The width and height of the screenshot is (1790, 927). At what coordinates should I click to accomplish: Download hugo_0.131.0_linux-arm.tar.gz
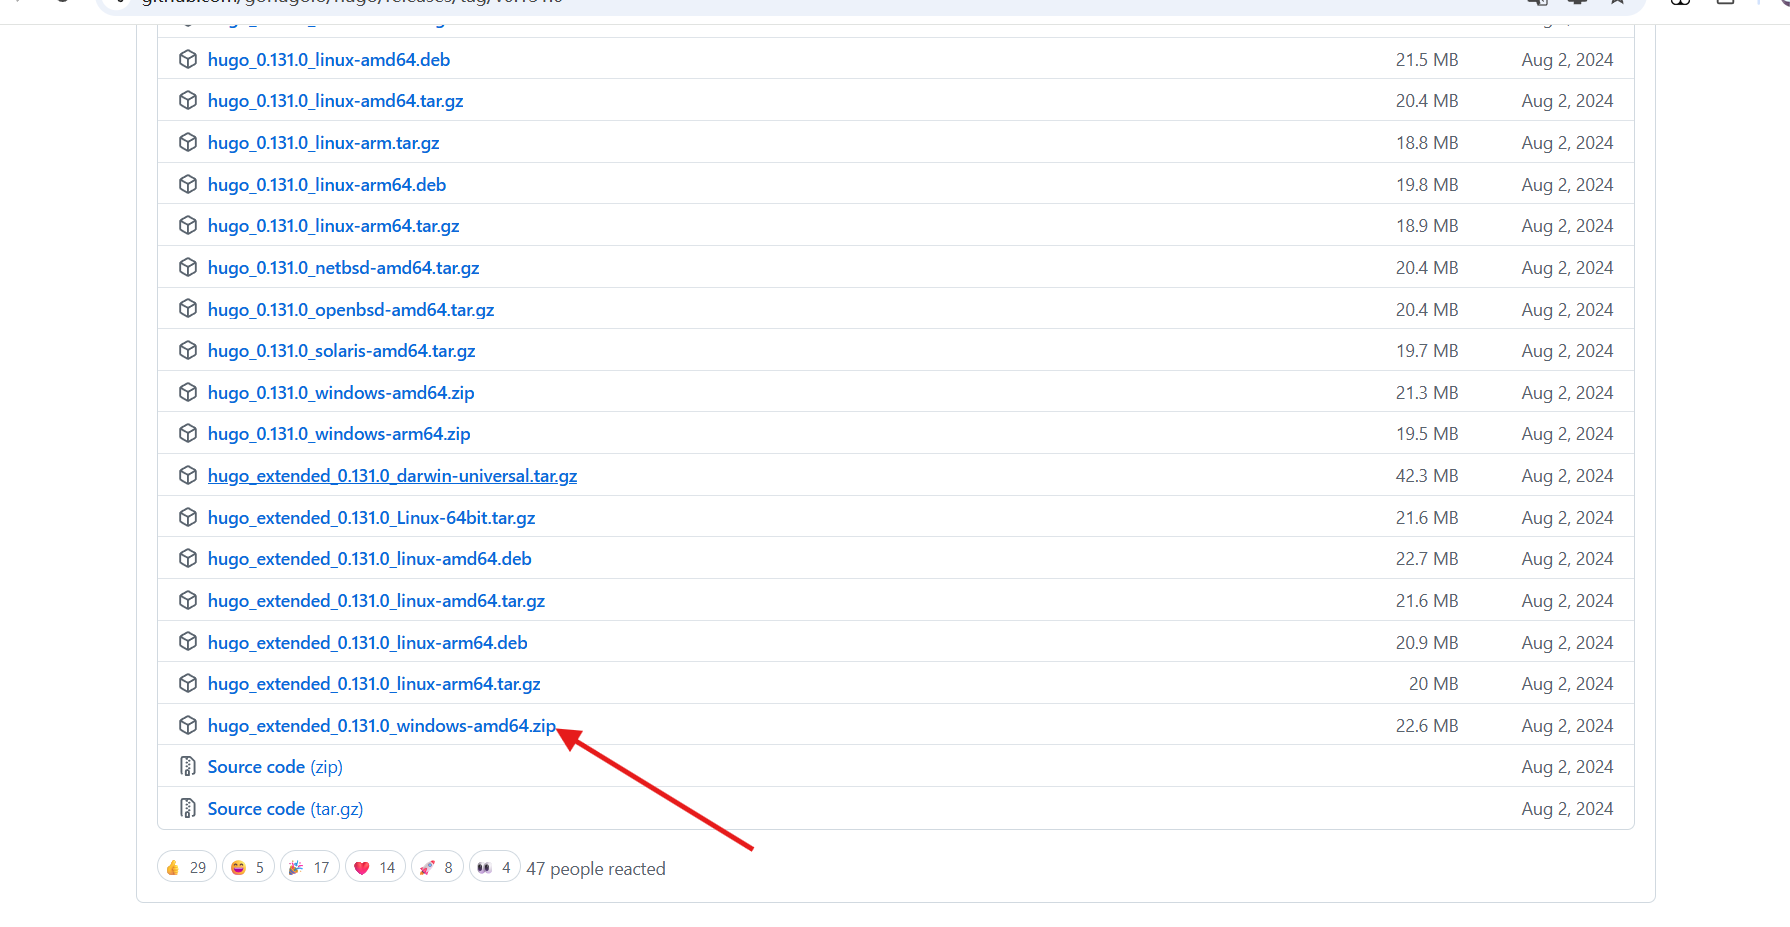click(x=323, y=143)
